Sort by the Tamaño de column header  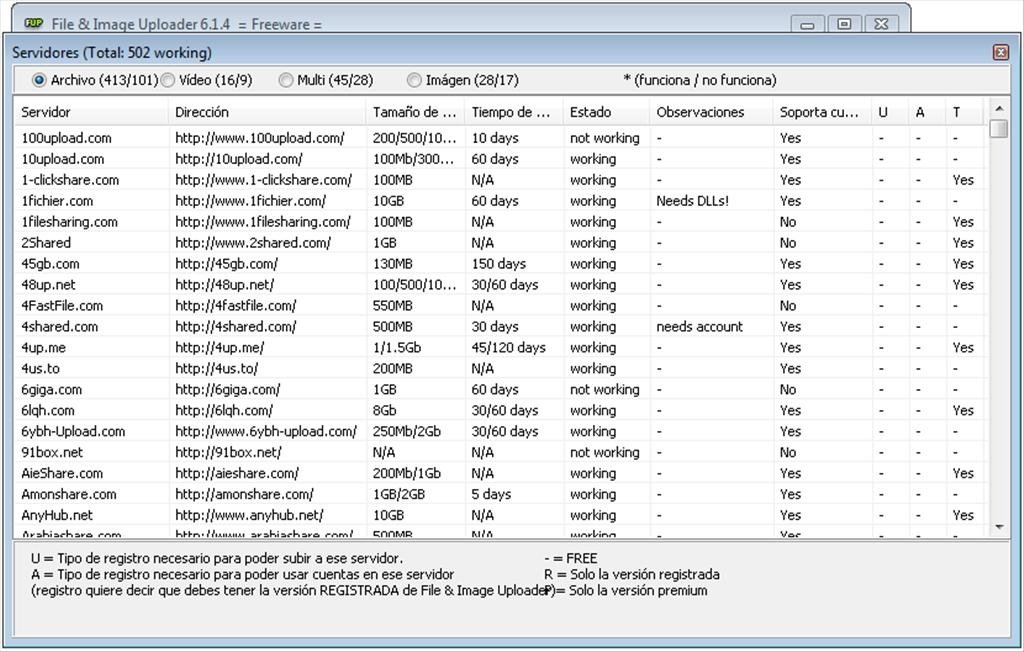(415, 112)
